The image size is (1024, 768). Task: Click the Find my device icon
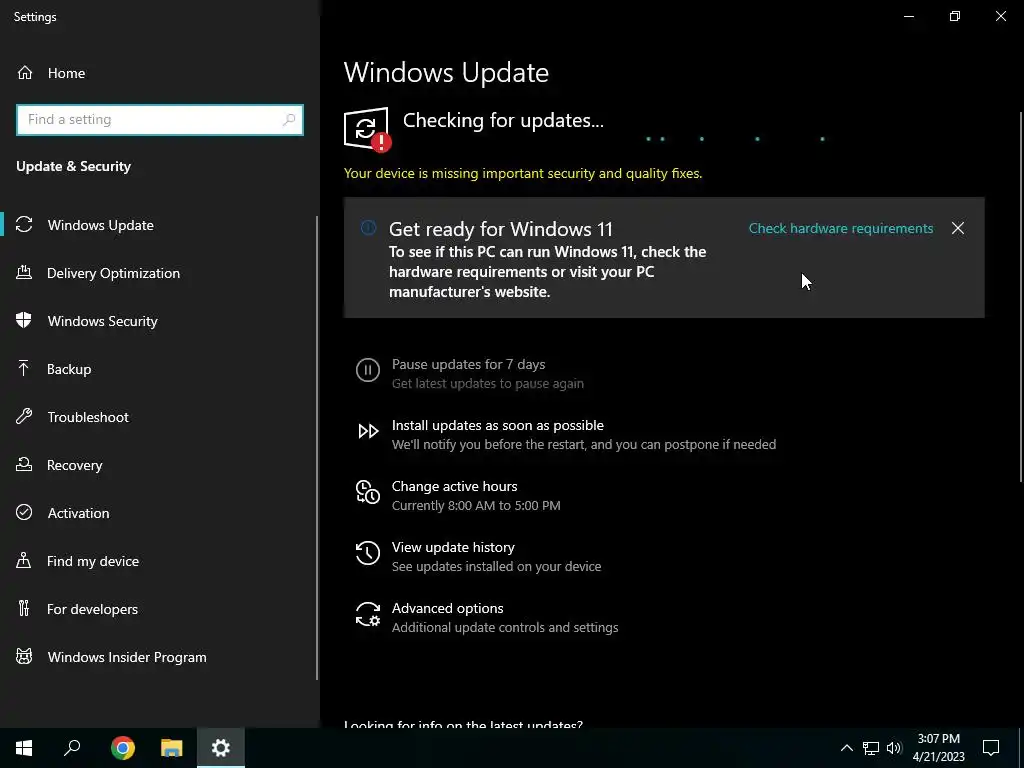(x=24, y=560)
